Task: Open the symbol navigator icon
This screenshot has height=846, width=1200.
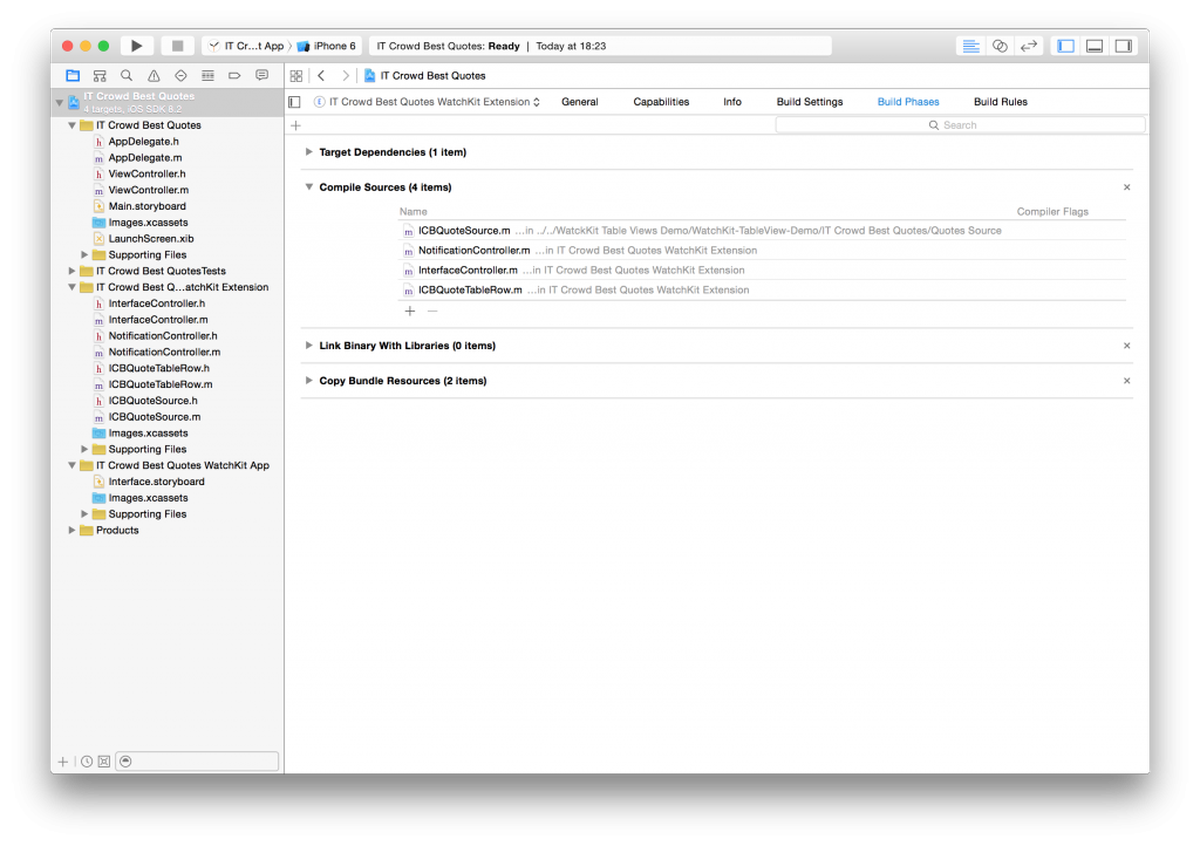Action: (99, 75)
